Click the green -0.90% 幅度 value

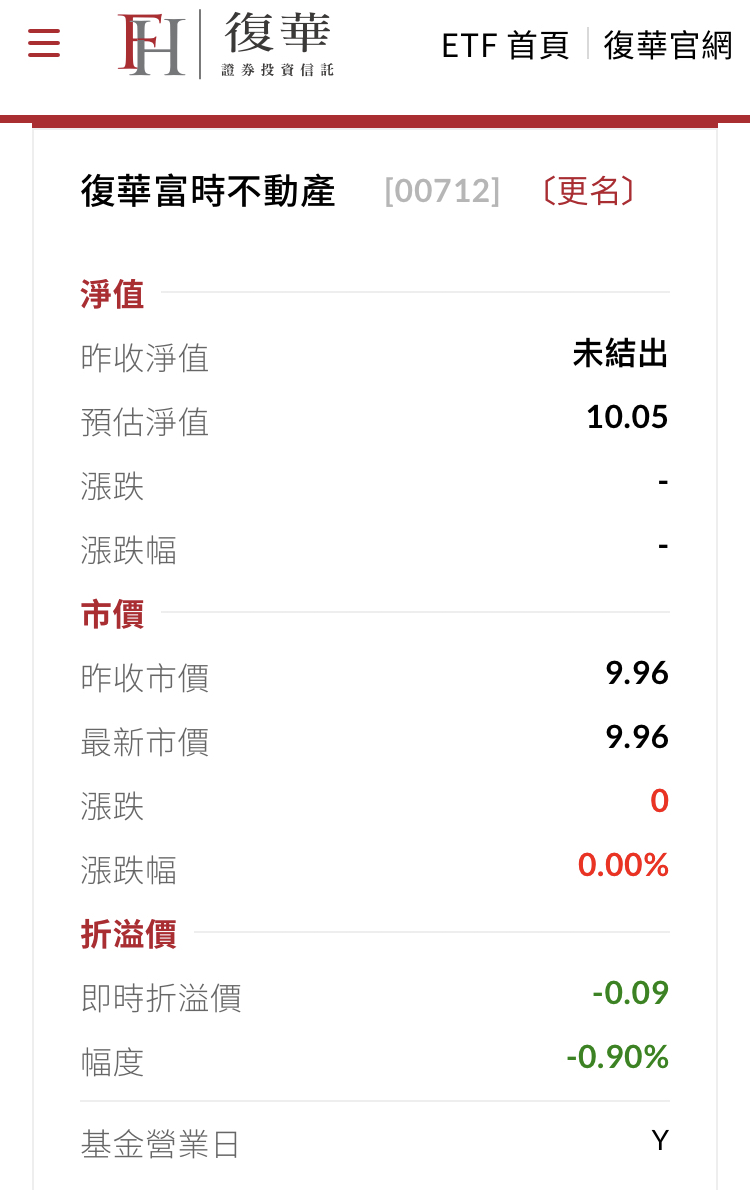[617, 1057]
